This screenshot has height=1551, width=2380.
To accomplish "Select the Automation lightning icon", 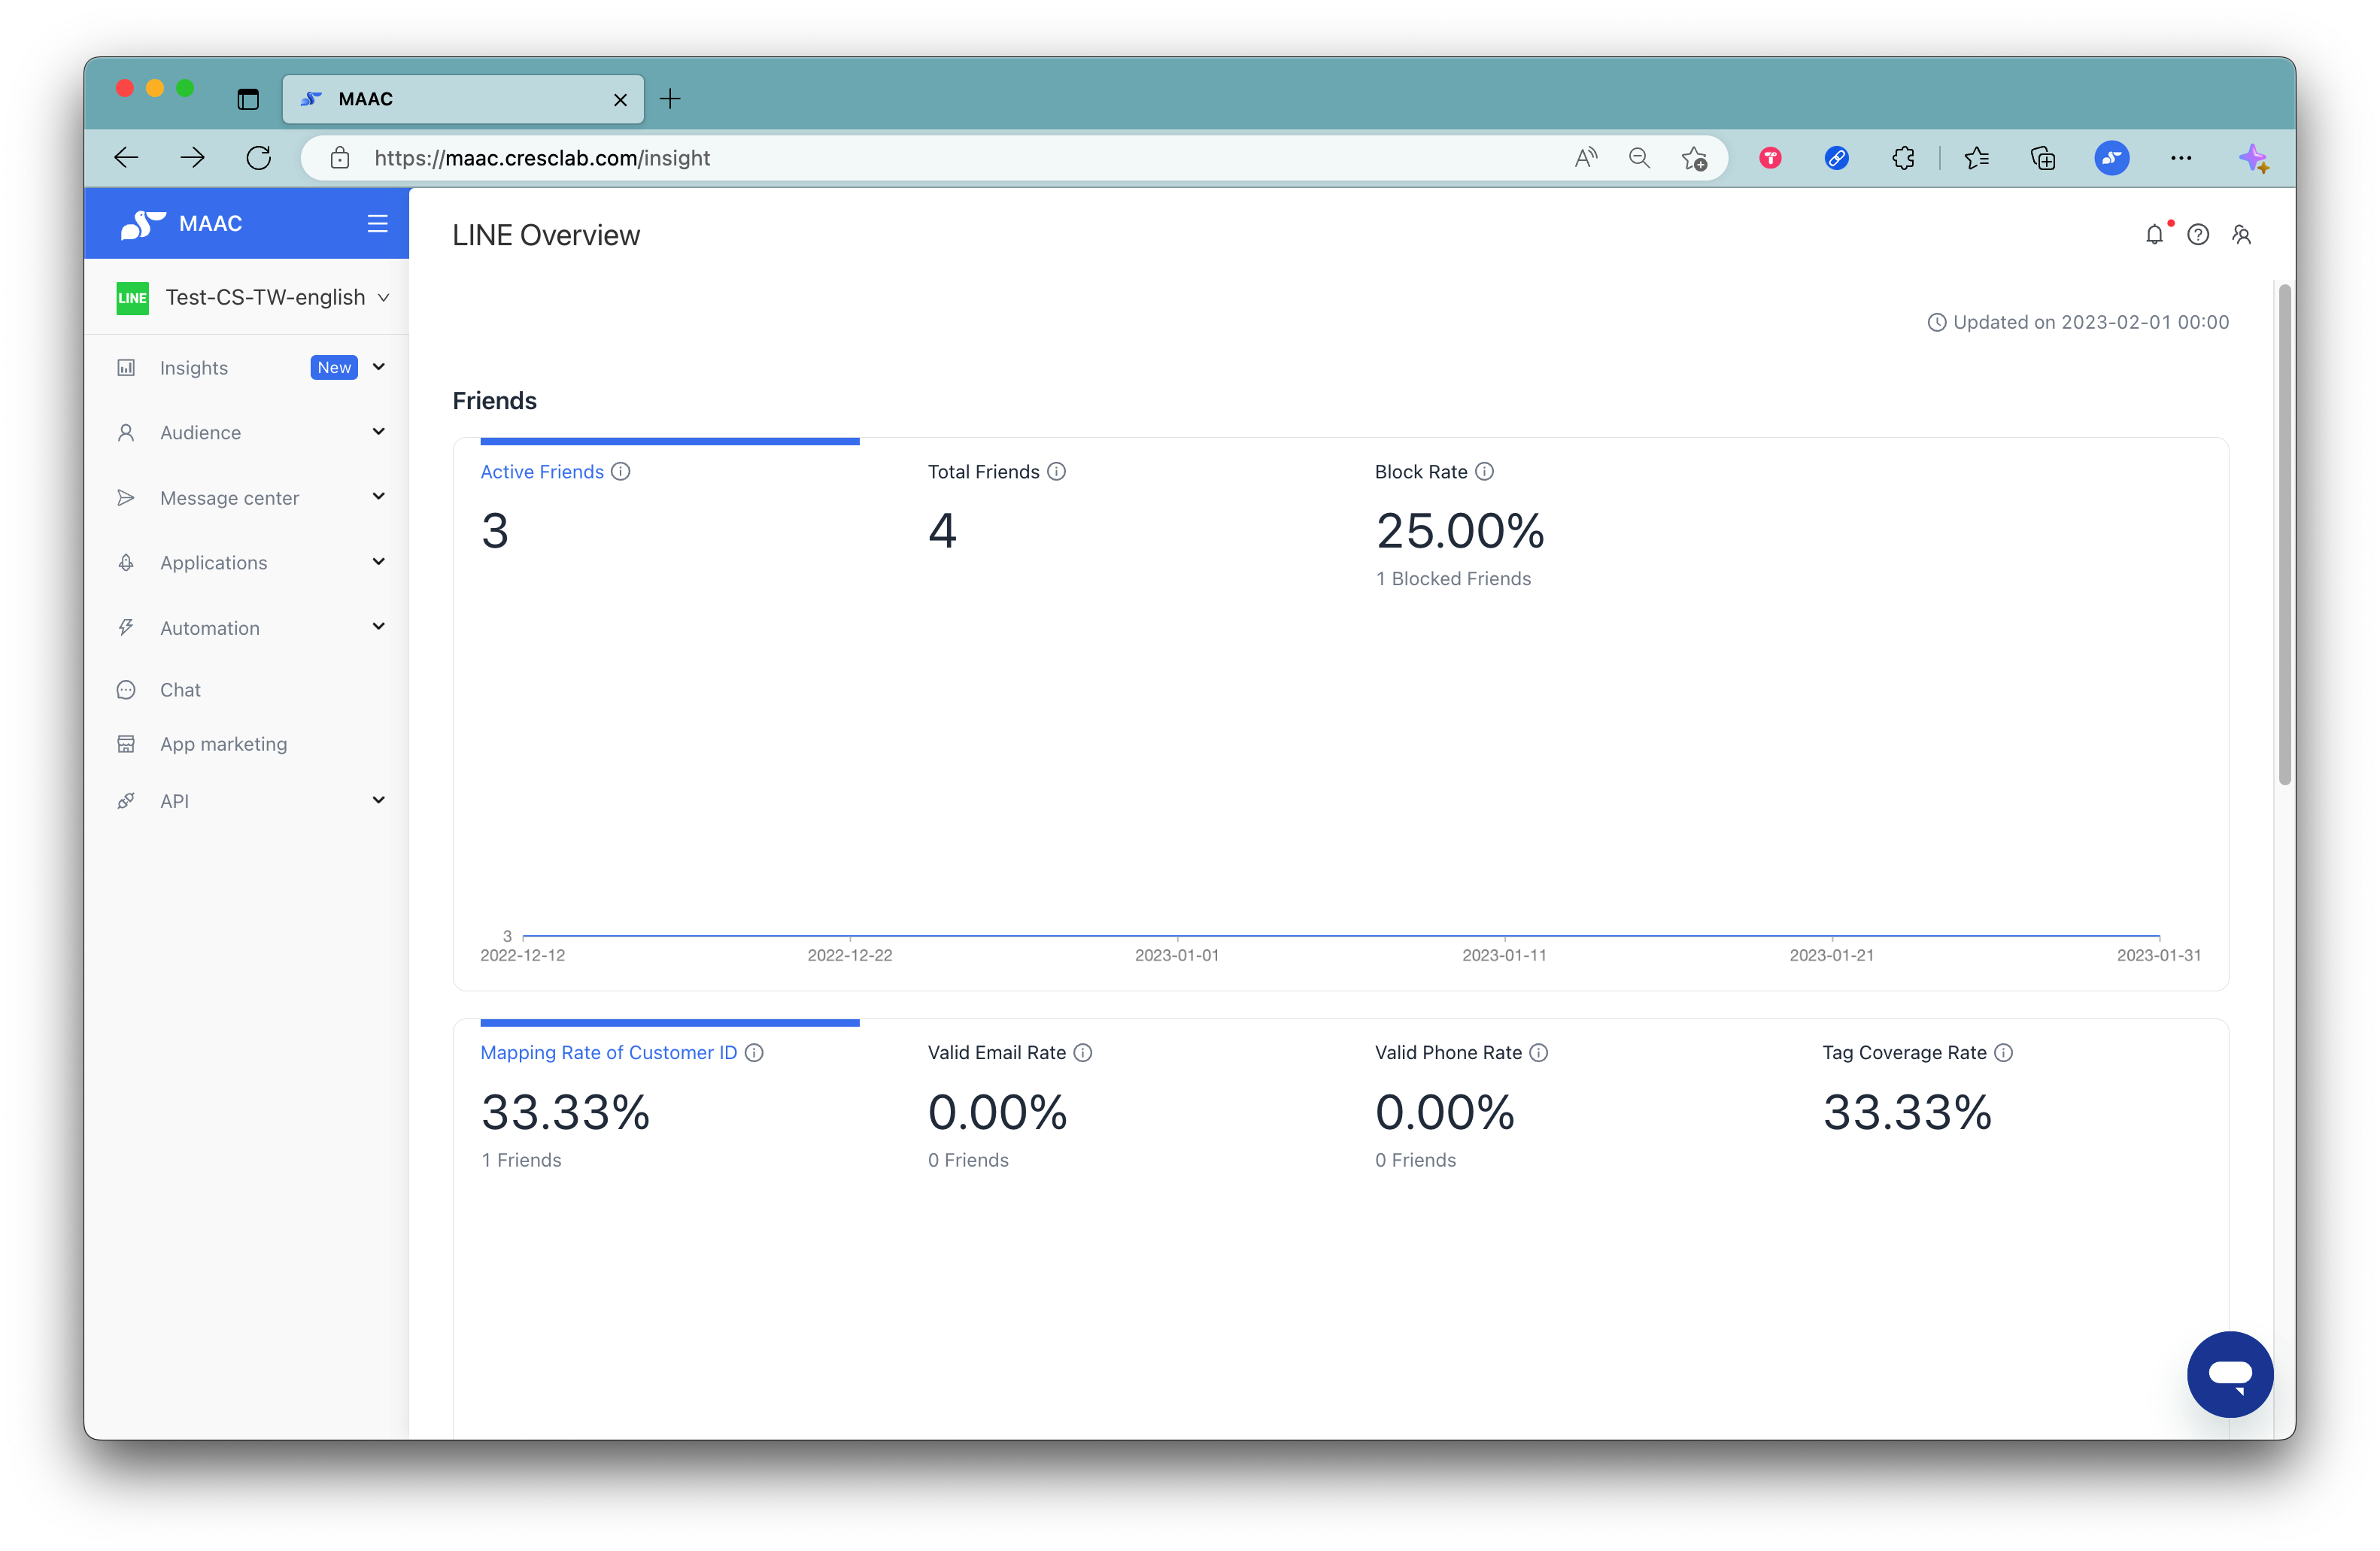I will [x=126, y=627].
